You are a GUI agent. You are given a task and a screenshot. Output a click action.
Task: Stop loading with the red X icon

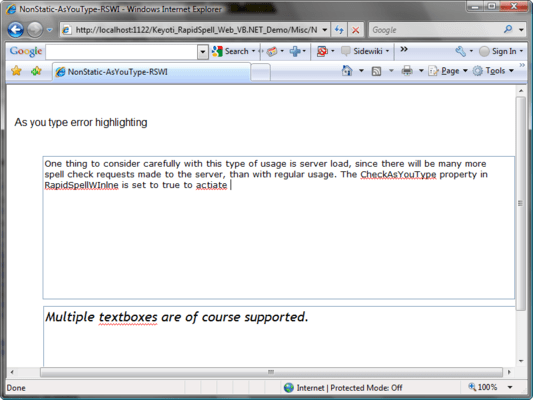point(356,30)
